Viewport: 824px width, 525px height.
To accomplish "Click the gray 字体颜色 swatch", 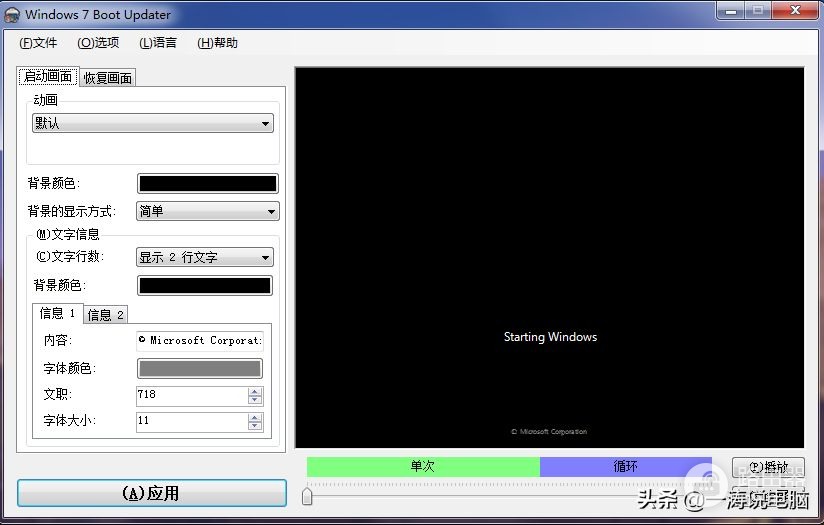I will tap(200, 369).
